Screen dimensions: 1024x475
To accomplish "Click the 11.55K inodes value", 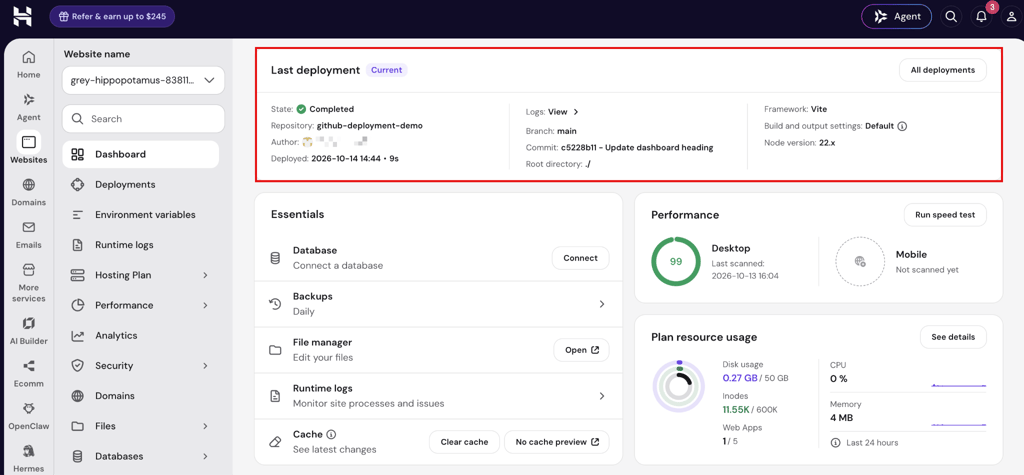I will [x=737, y=410].
